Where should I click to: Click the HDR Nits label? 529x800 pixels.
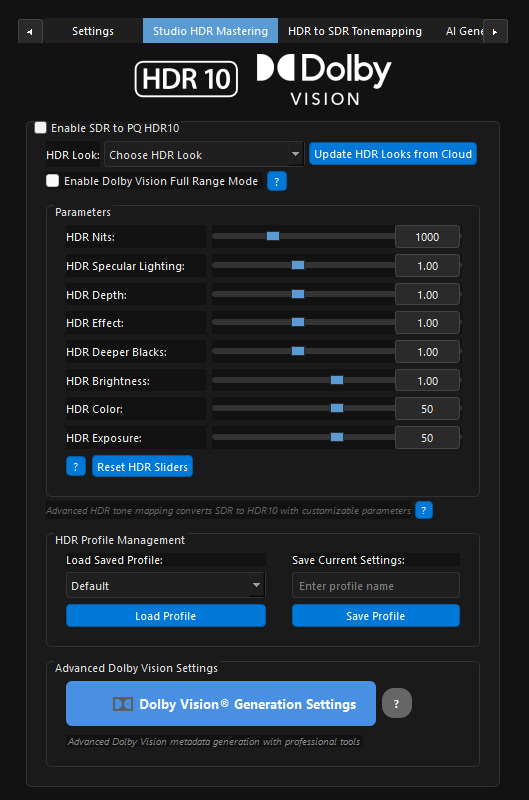point(90,237)
